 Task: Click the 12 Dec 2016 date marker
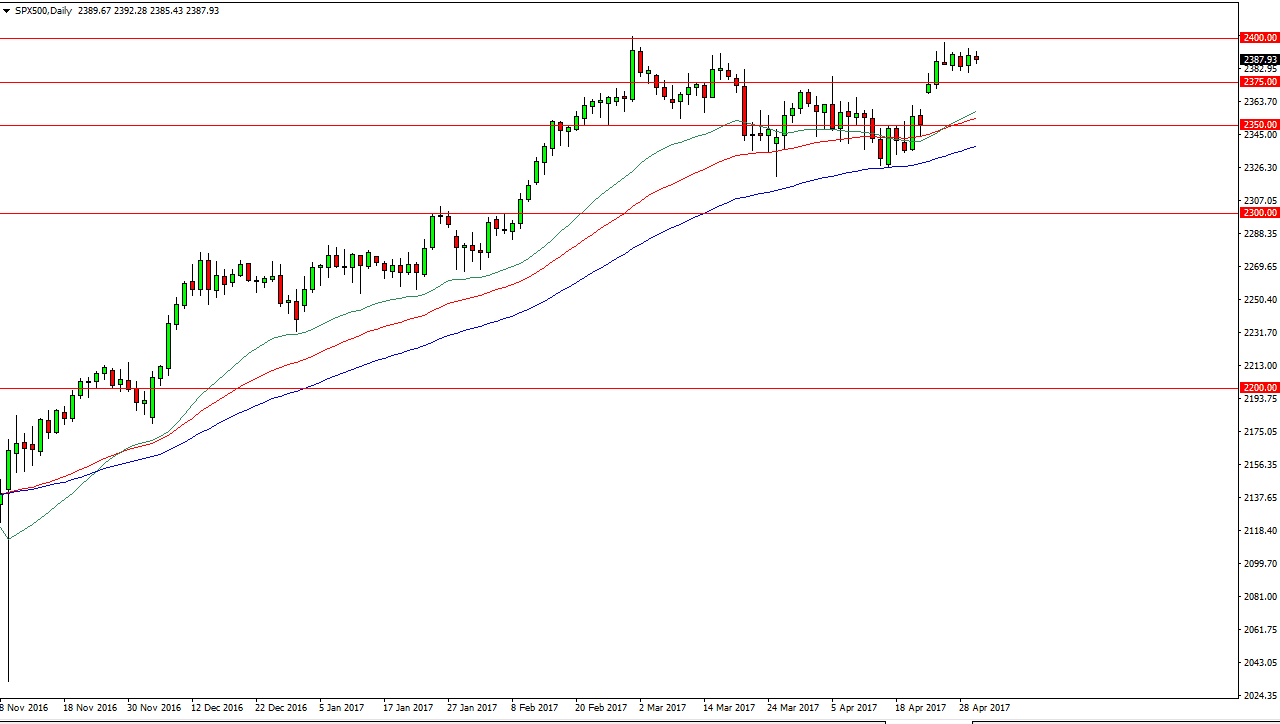coord(217,707)
